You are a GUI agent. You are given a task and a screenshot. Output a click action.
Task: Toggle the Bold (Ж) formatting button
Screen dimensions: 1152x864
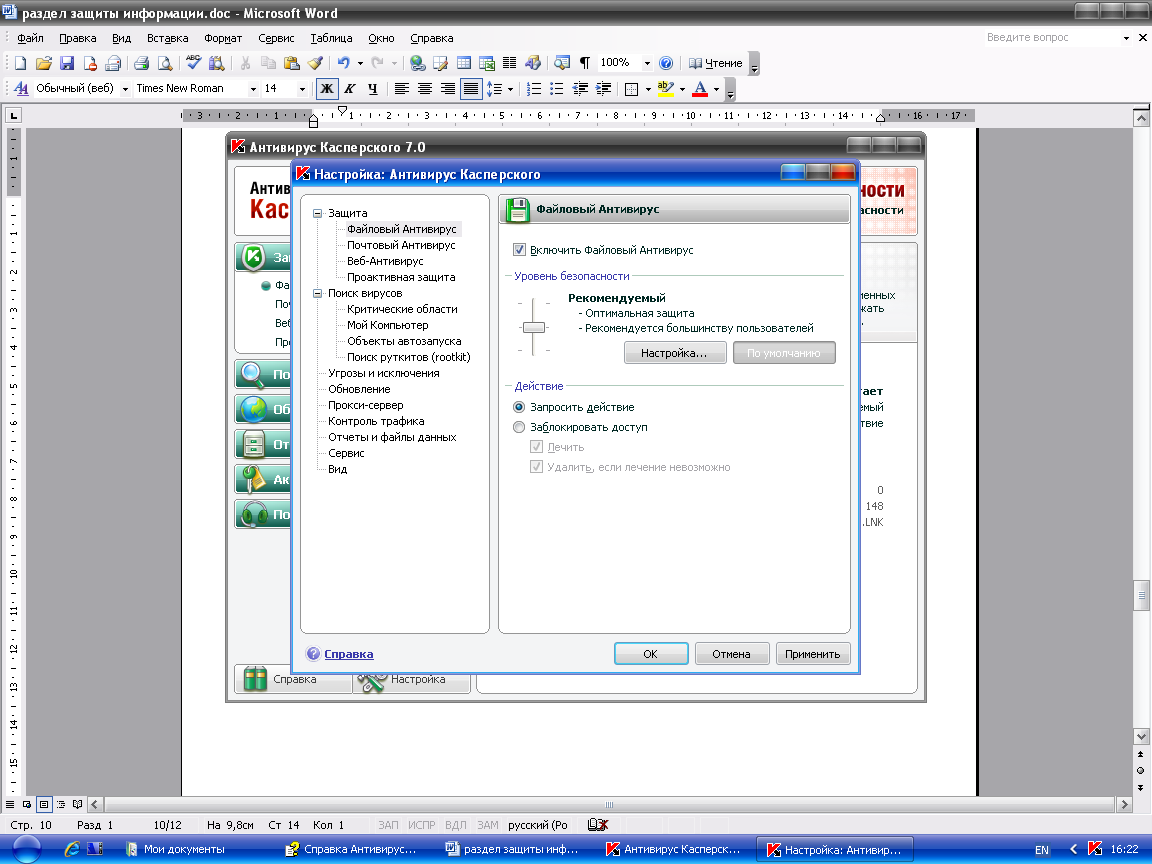click(327, 89)
